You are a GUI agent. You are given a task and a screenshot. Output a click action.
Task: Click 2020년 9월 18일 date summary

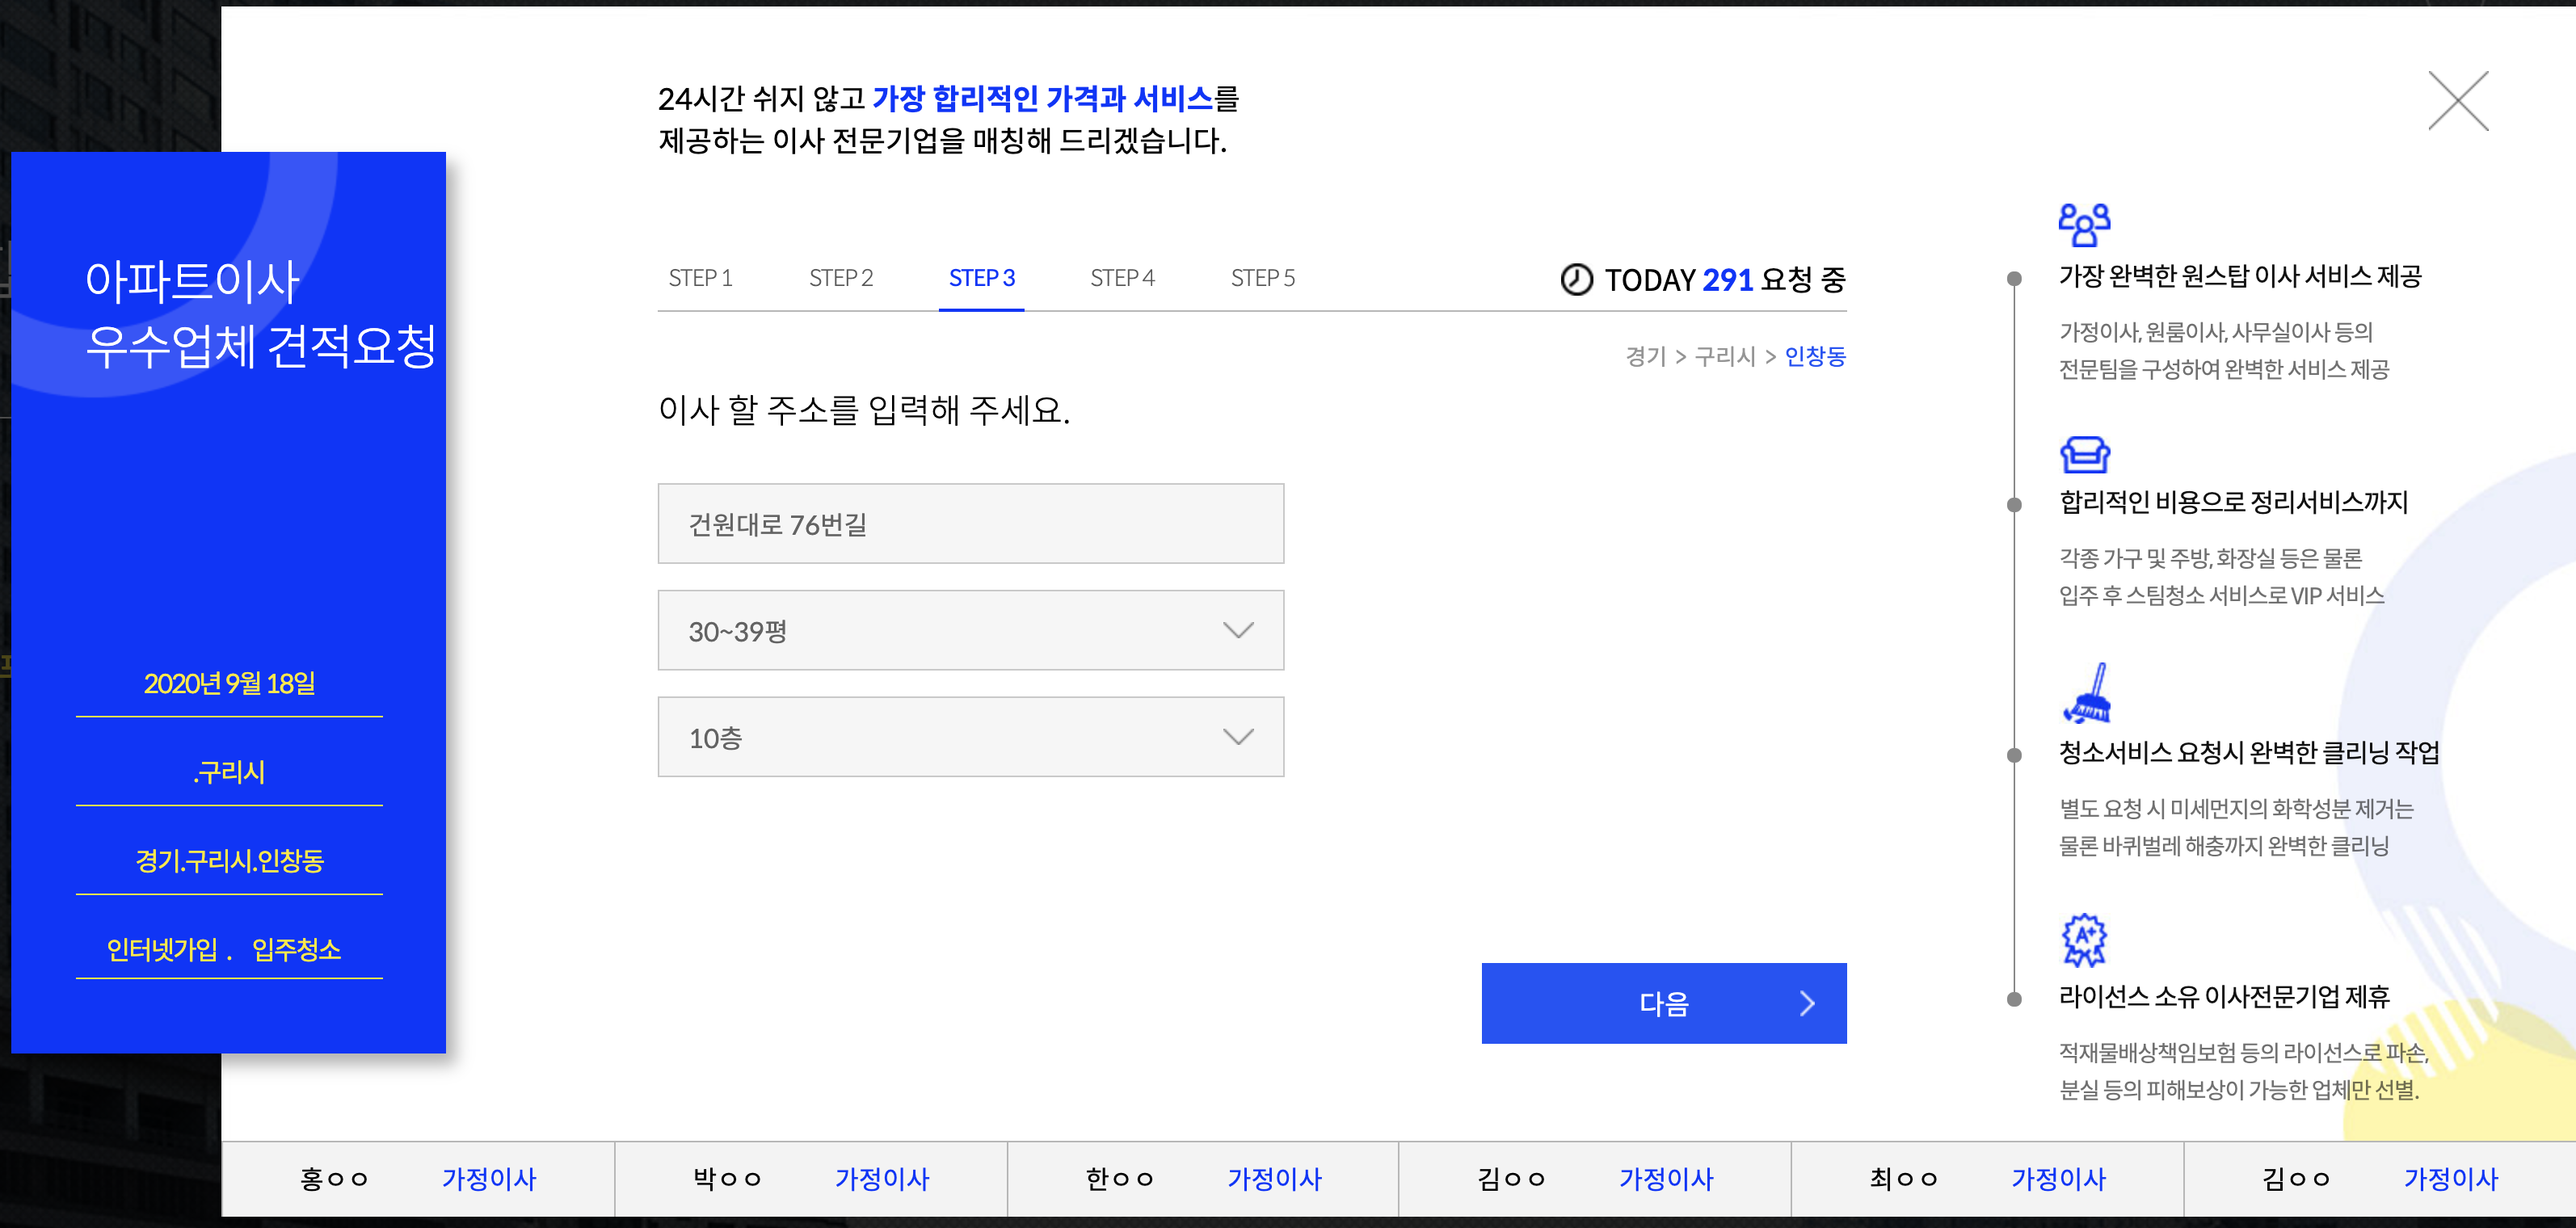[229, 684]
